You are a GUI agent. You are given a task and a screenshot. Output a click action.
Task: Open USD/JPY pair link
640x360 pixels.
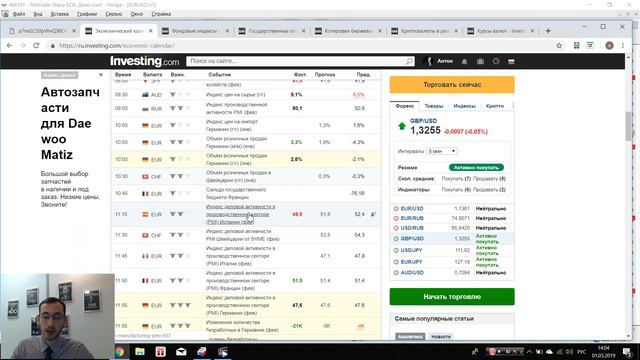click(x=411, y=250)
